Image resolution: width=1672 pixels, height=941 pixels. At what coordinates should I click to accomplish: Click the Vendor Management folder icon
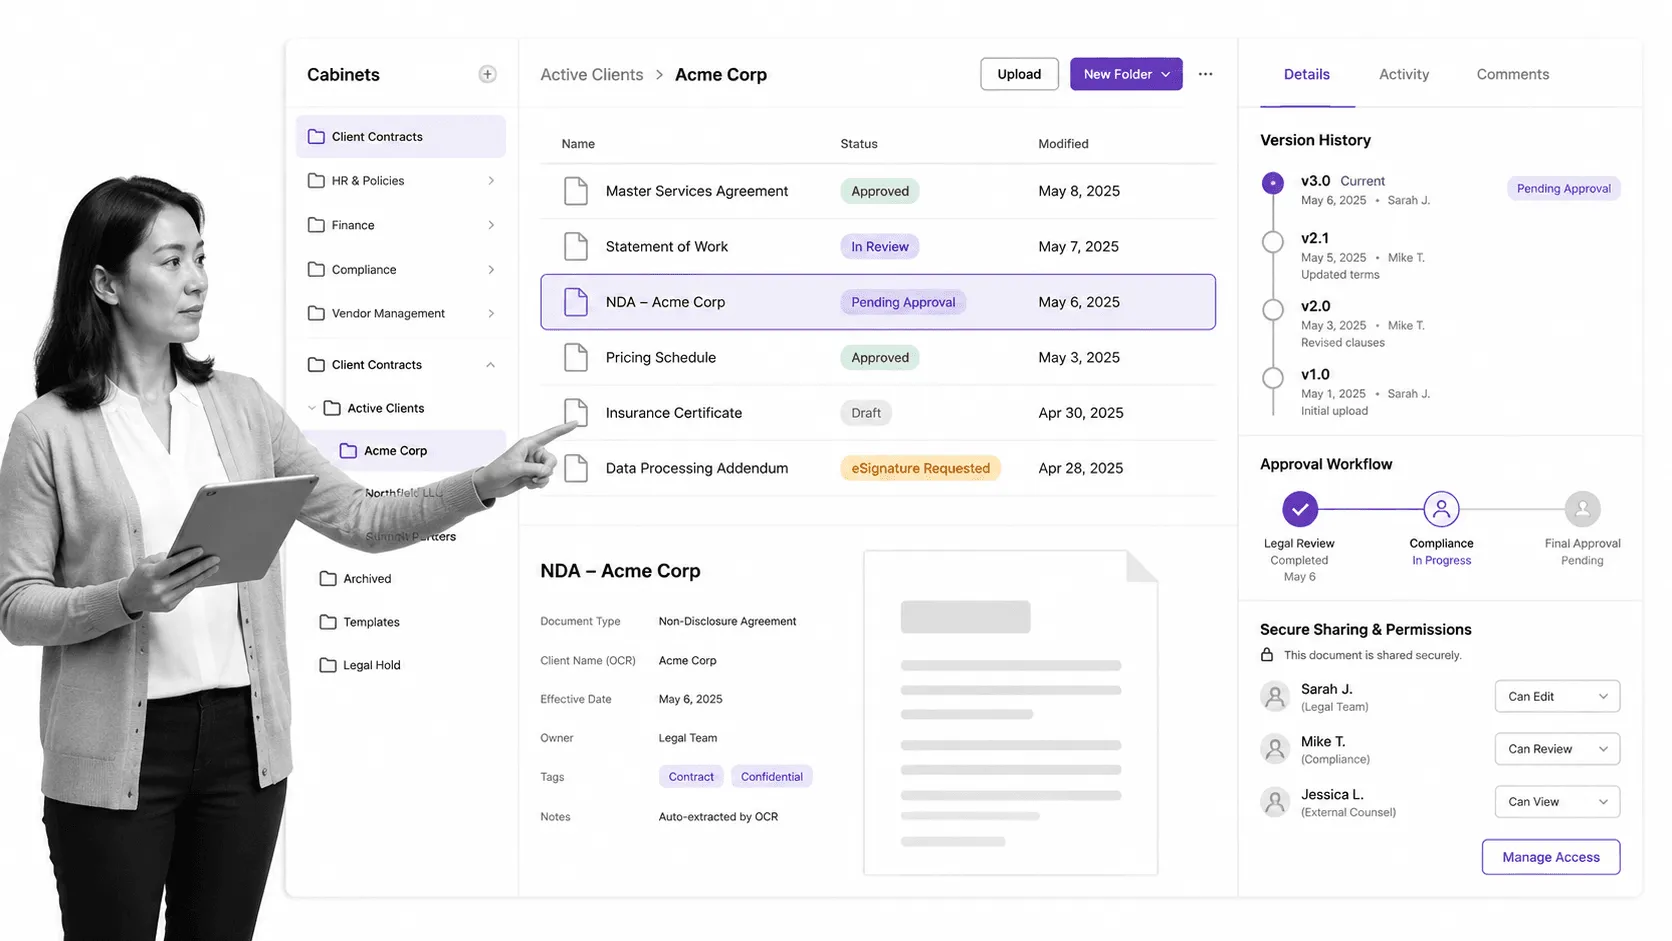(316, 313)
